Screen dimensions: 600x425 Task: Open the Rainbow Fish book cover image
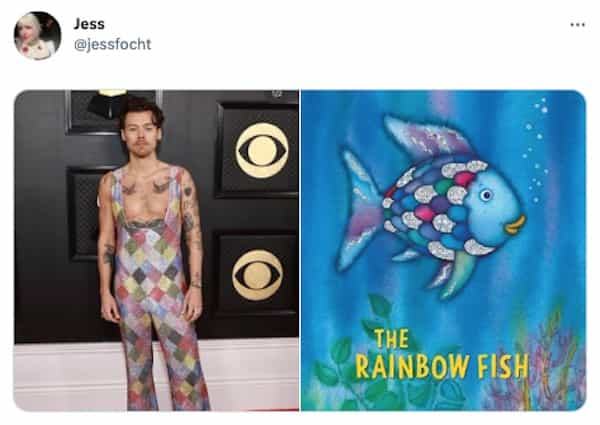[x=443, y=251]
